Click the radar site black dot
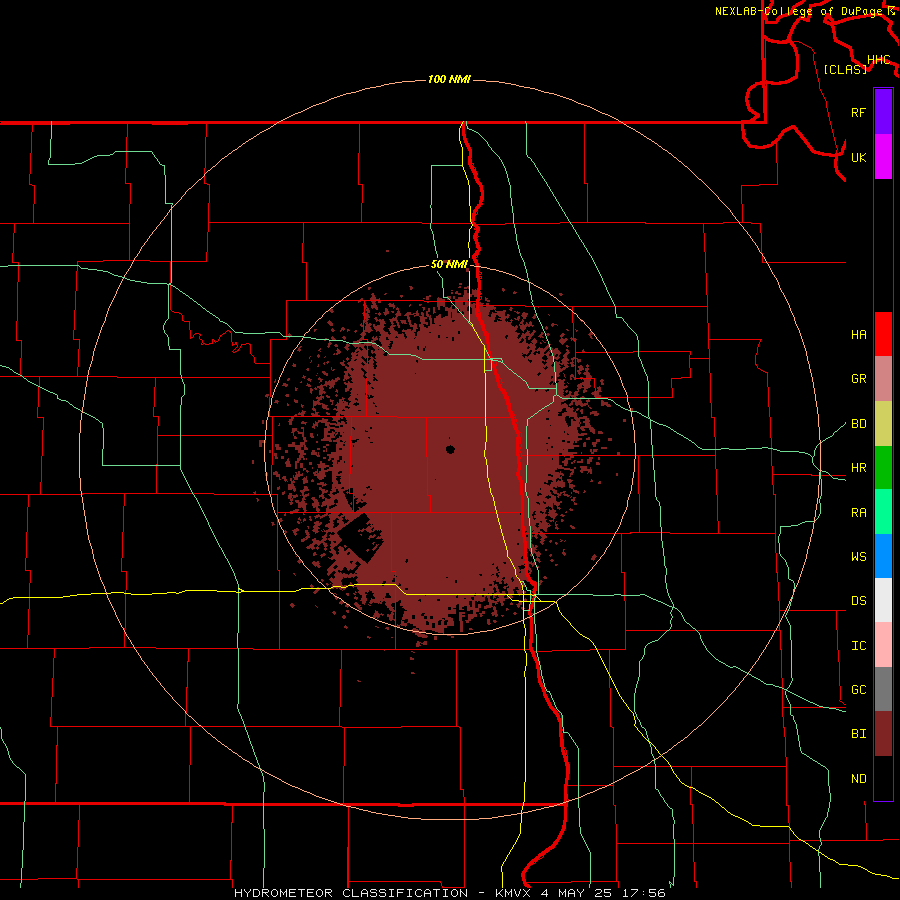This screenshot has height=900, width=900. [x=450, y=449]
